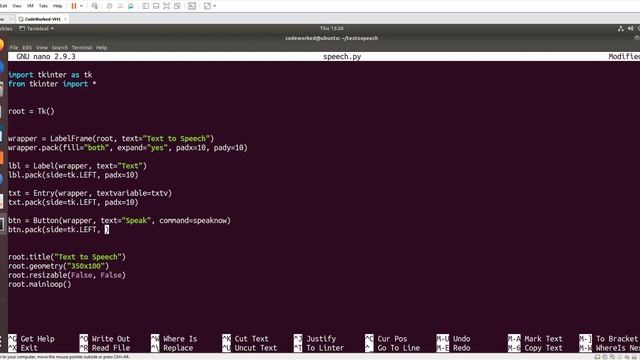Open the terminal Help menu
Screen dimensions: 640x360
(x=102, y=47)
